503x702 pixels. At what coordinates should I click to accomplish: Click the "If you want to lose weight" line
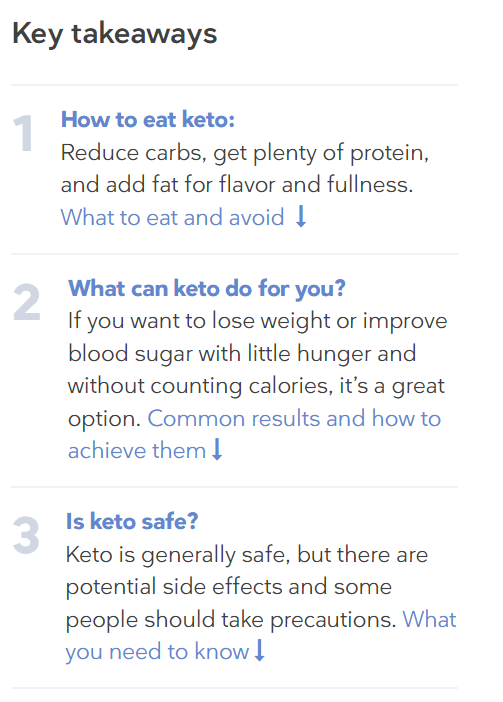pyautogui.click(x=257, y=321)
